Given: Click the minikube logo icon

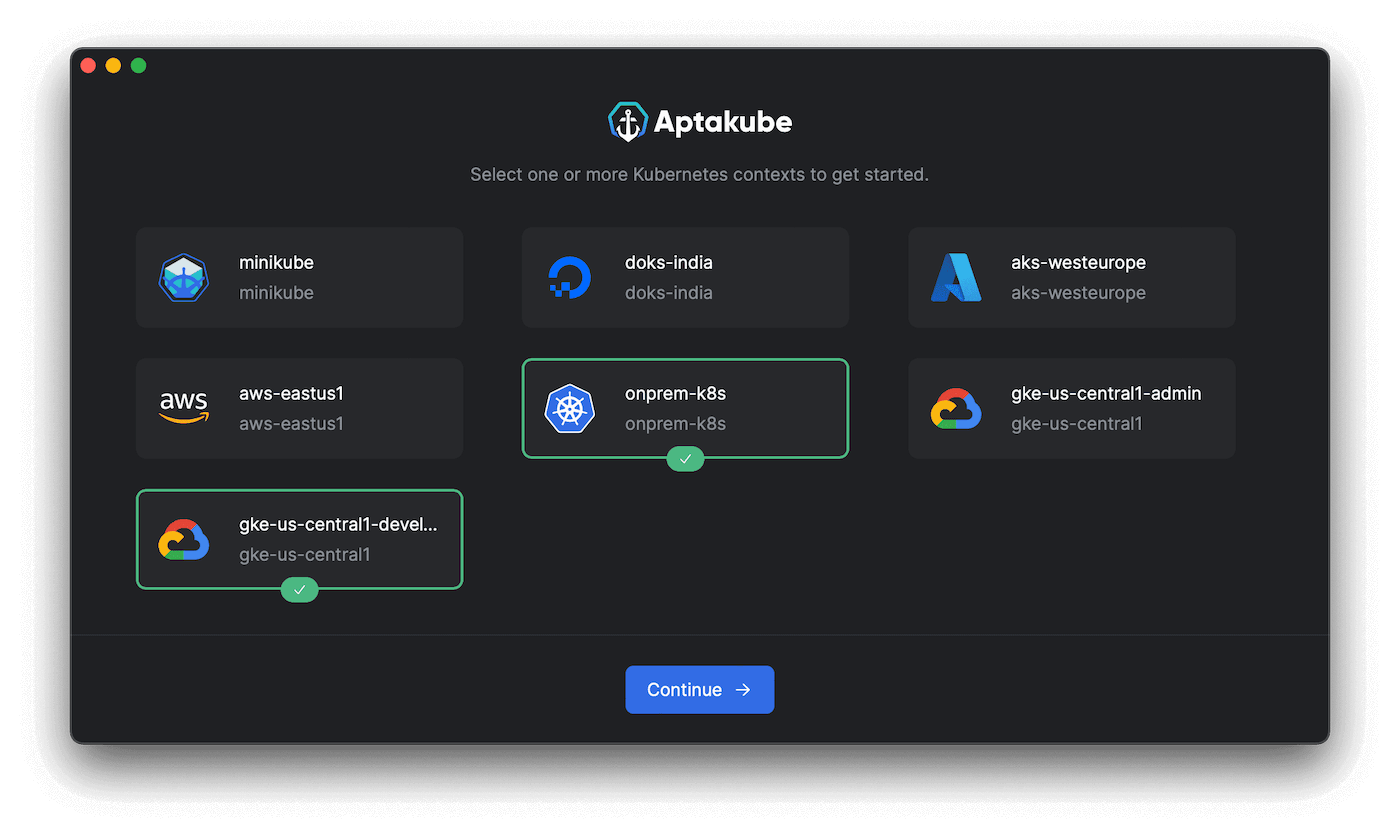Looking at the screenshot, I should coord(184,278).
